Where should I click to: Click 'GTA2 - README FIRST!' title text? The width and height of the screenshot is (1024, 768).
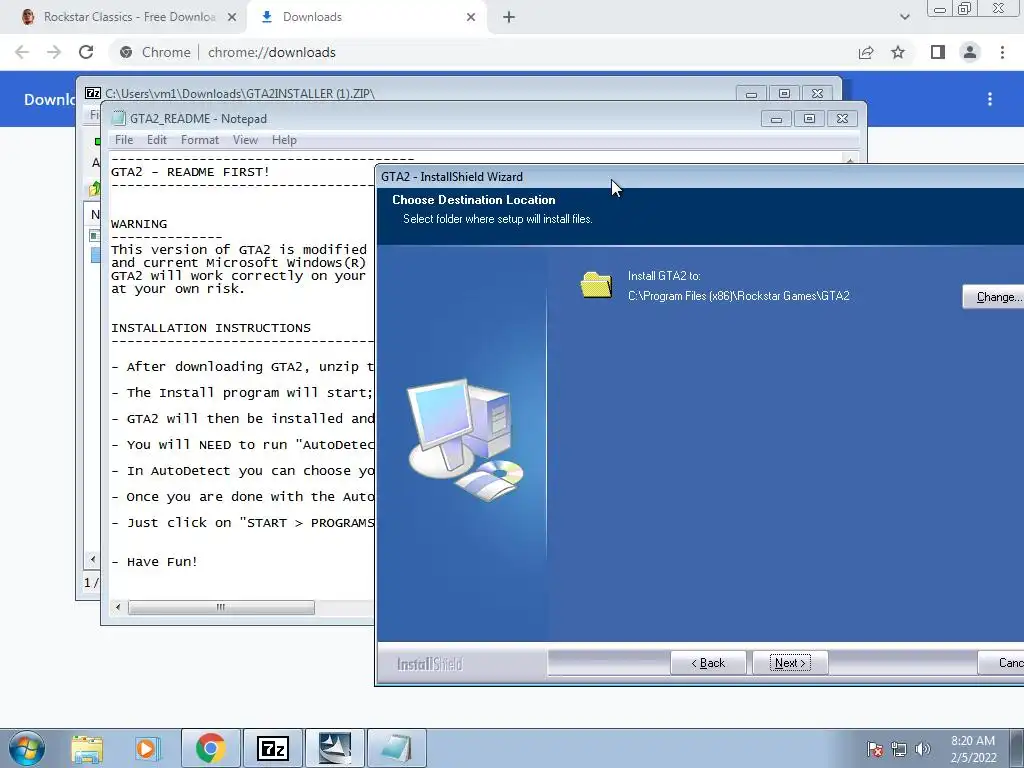pos(190,172)
